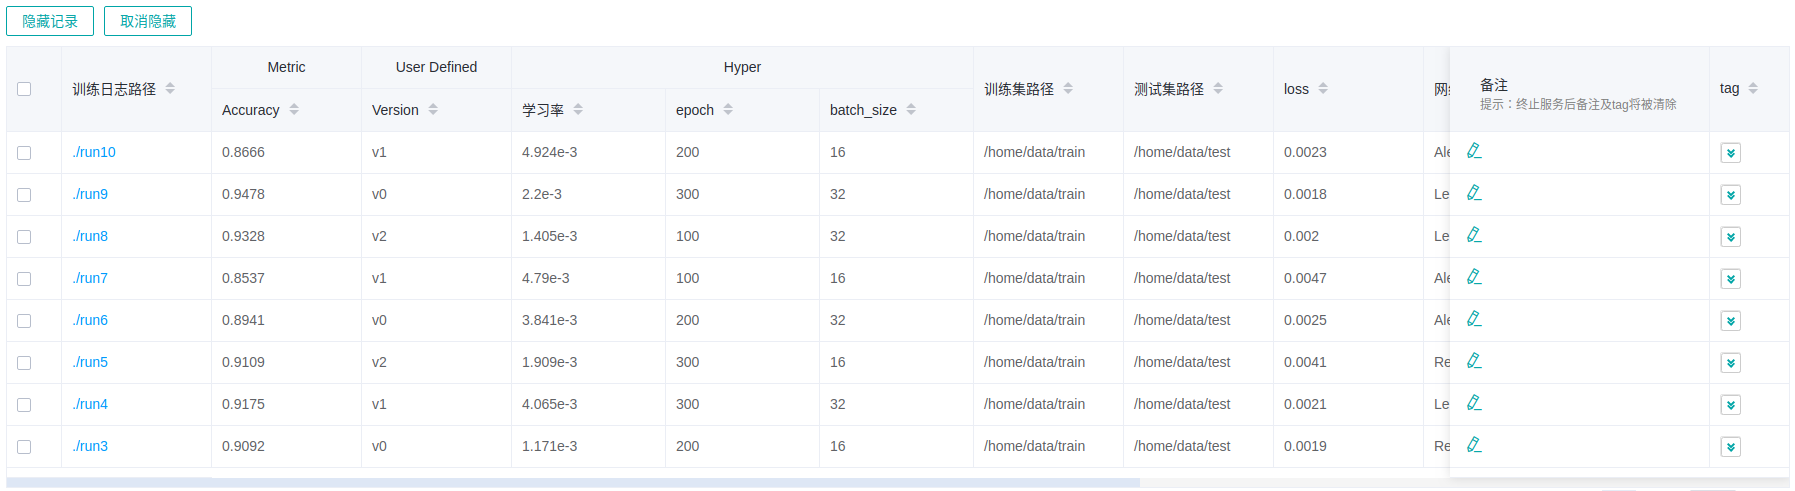
Task: Sort by batch_size using its sort icon
Action: tap(911, 109)
